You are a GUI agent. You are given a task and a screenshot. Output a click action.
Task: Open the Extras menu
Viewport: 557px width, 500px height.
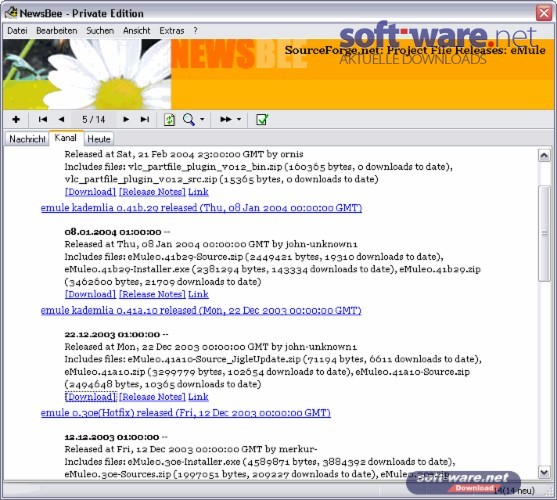(172, 31)
